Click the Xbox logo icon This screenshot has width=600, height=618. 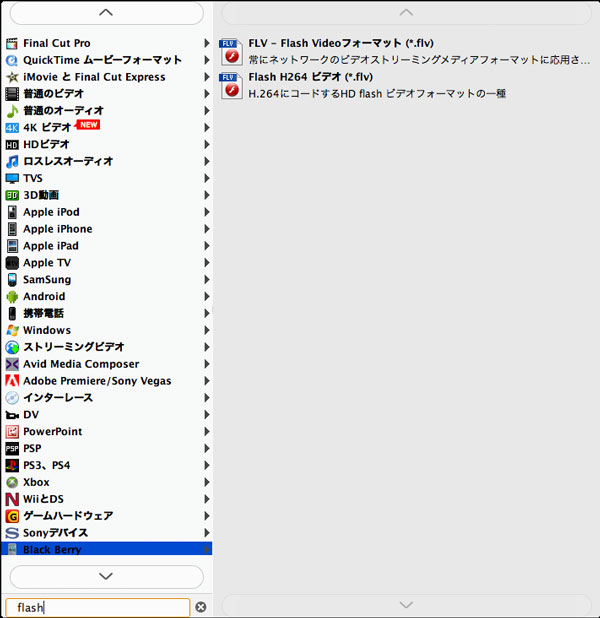coord(12,482)
